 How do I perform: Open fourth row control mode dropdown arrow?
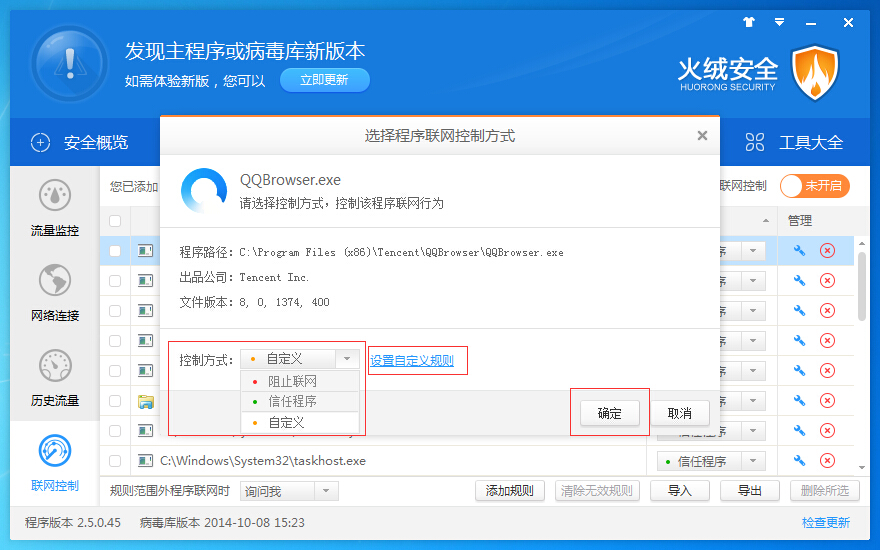click(753, 341)
